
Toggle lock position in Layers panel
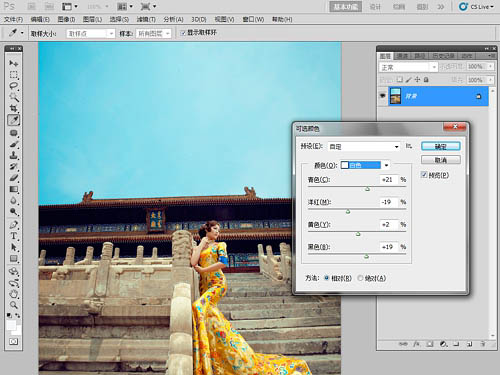[x=417, y=80]
